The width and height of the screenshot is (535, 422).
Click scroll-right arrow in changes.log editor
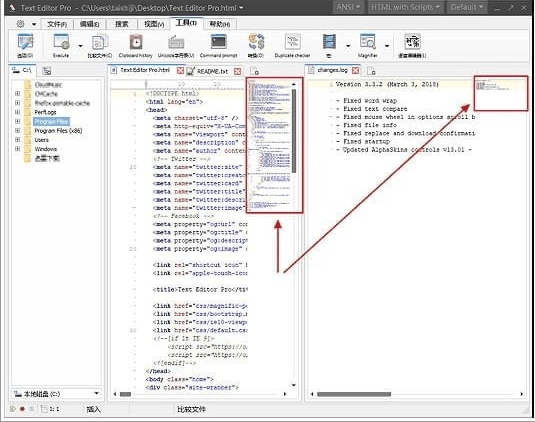pyautogui.click(x=522, y=394)
